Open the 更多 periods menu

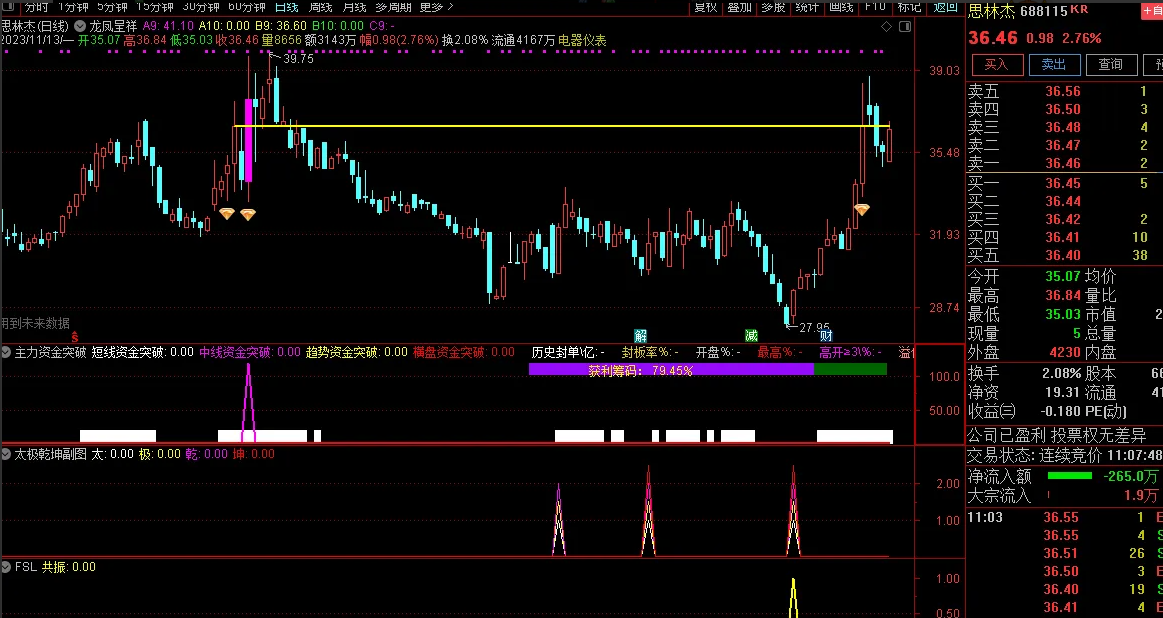[434, 7]
